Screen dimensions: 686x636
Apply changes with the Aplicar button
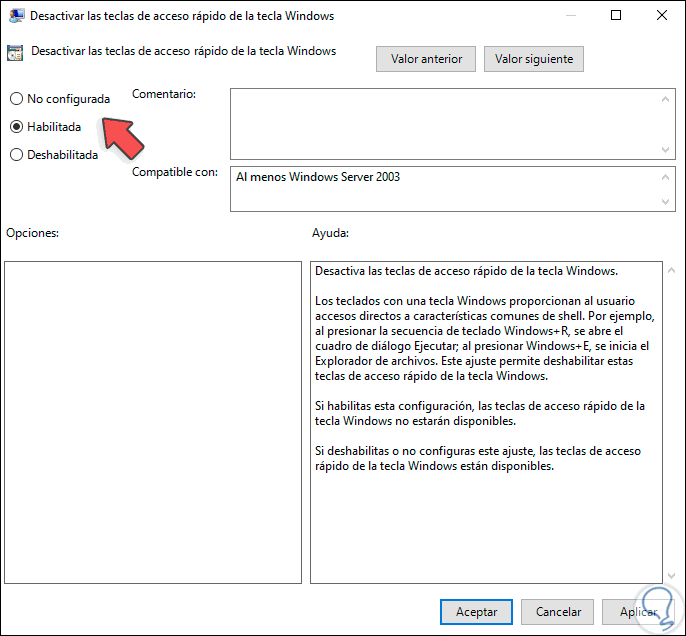638,612
